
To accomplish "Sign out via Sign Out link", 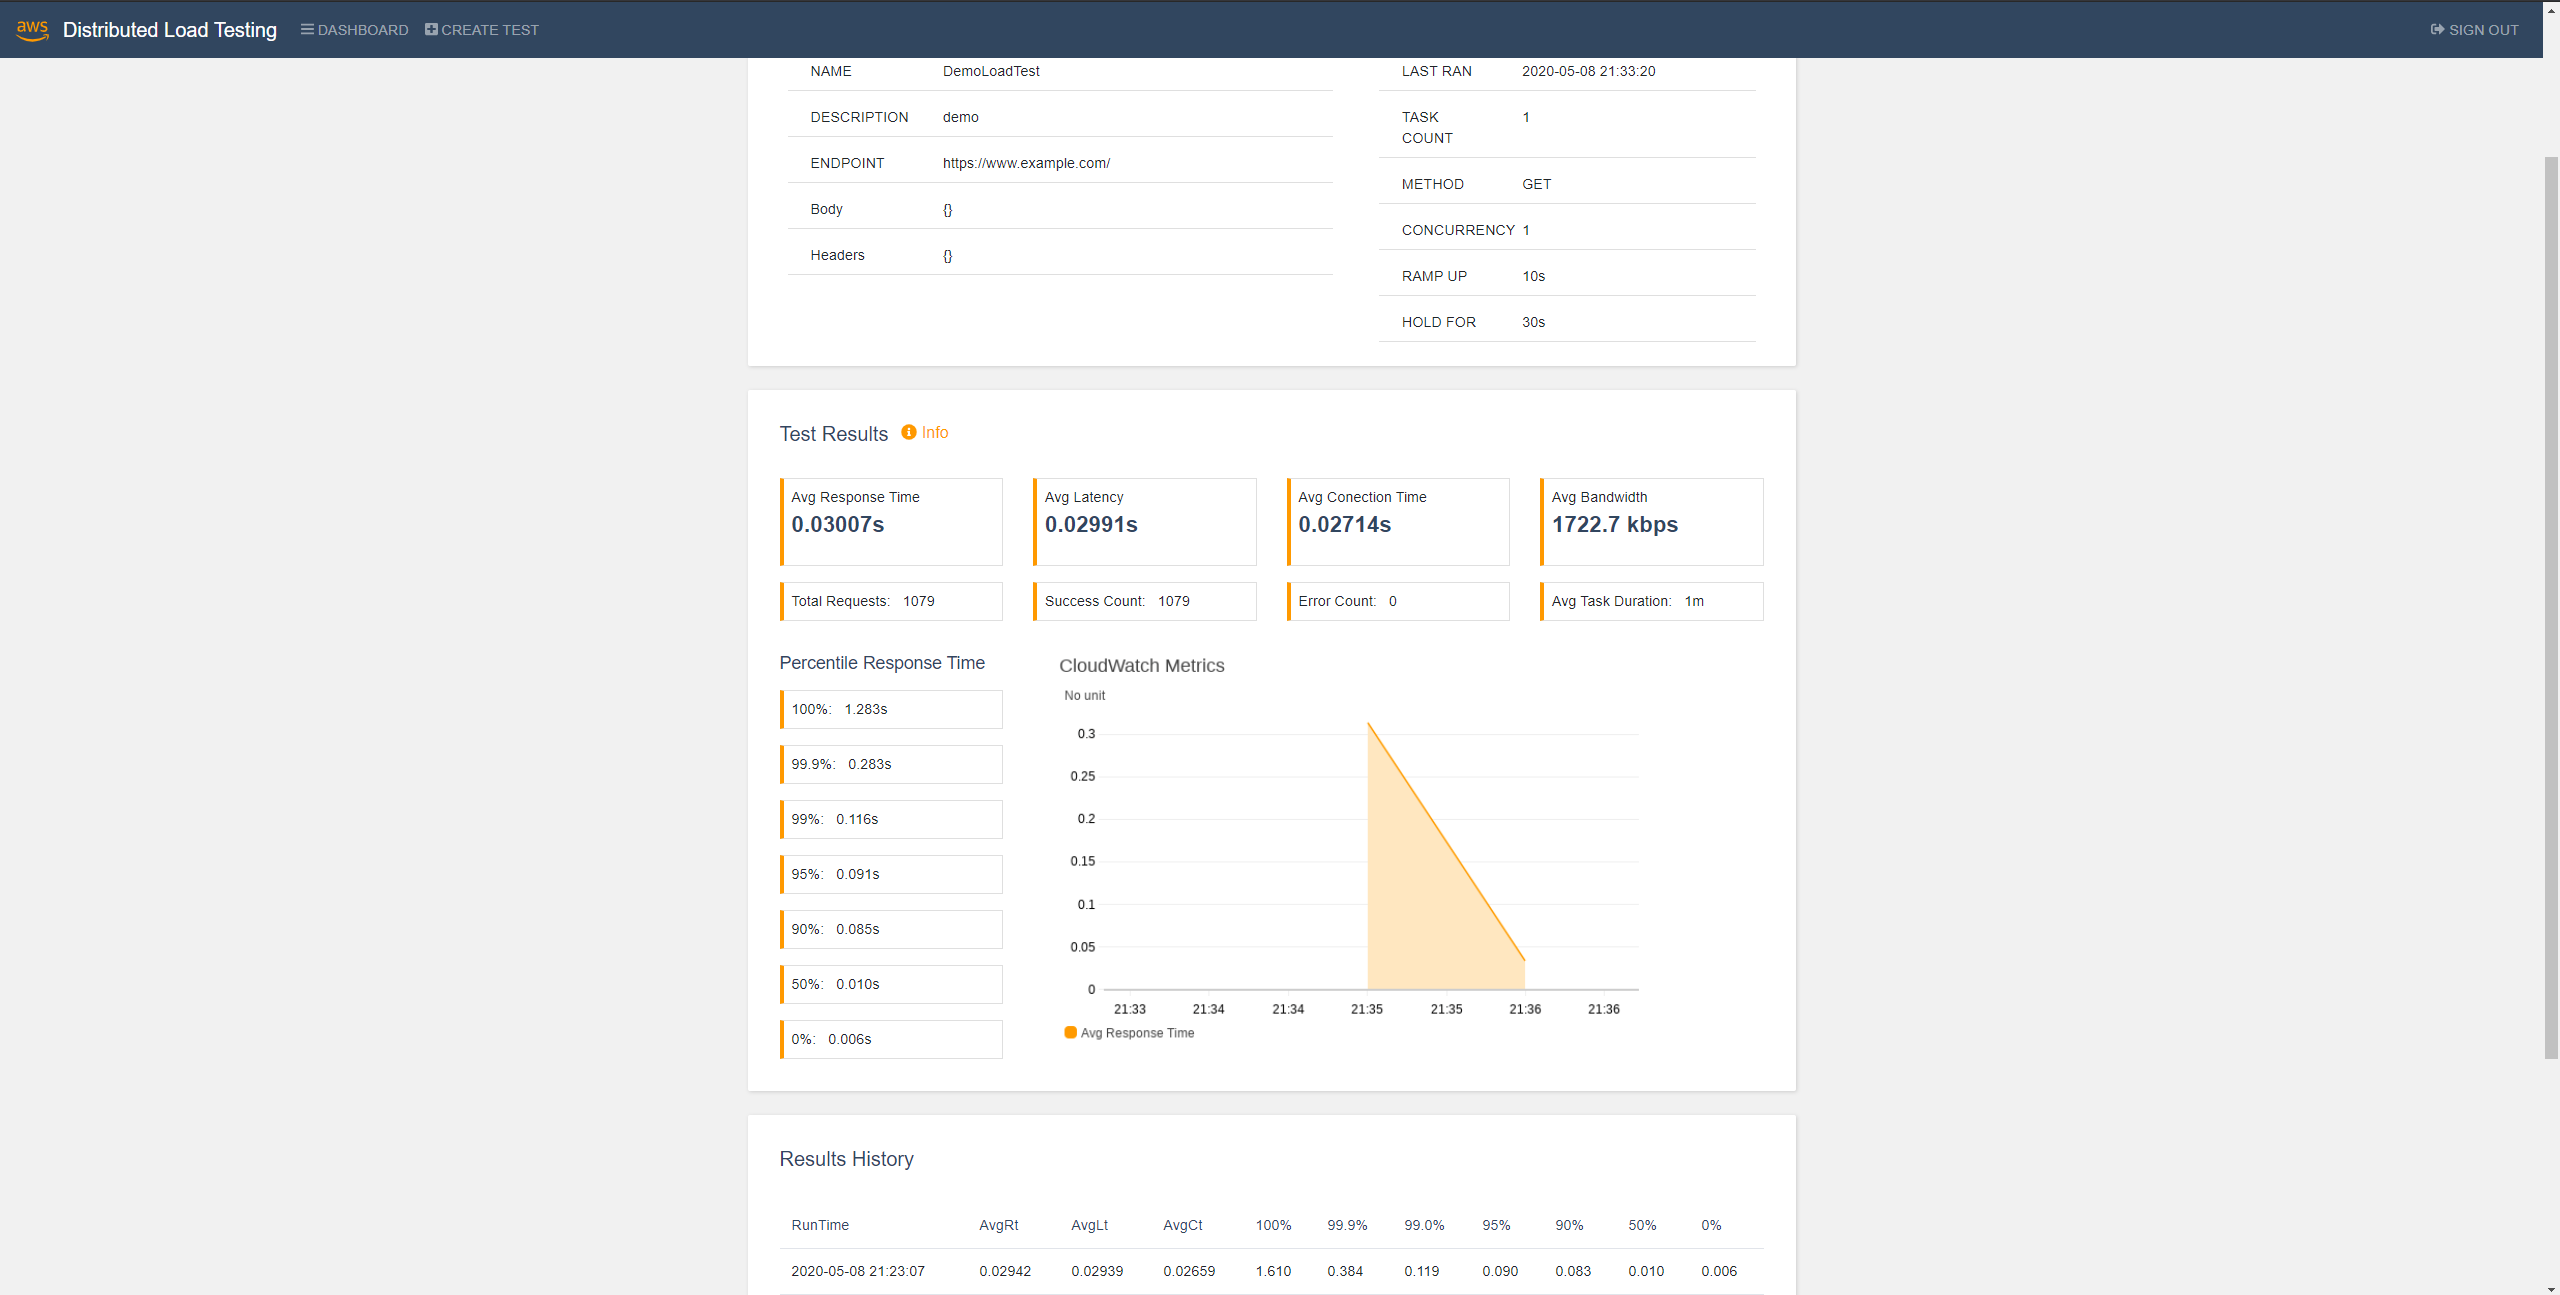I will (x=2475, y=30).
